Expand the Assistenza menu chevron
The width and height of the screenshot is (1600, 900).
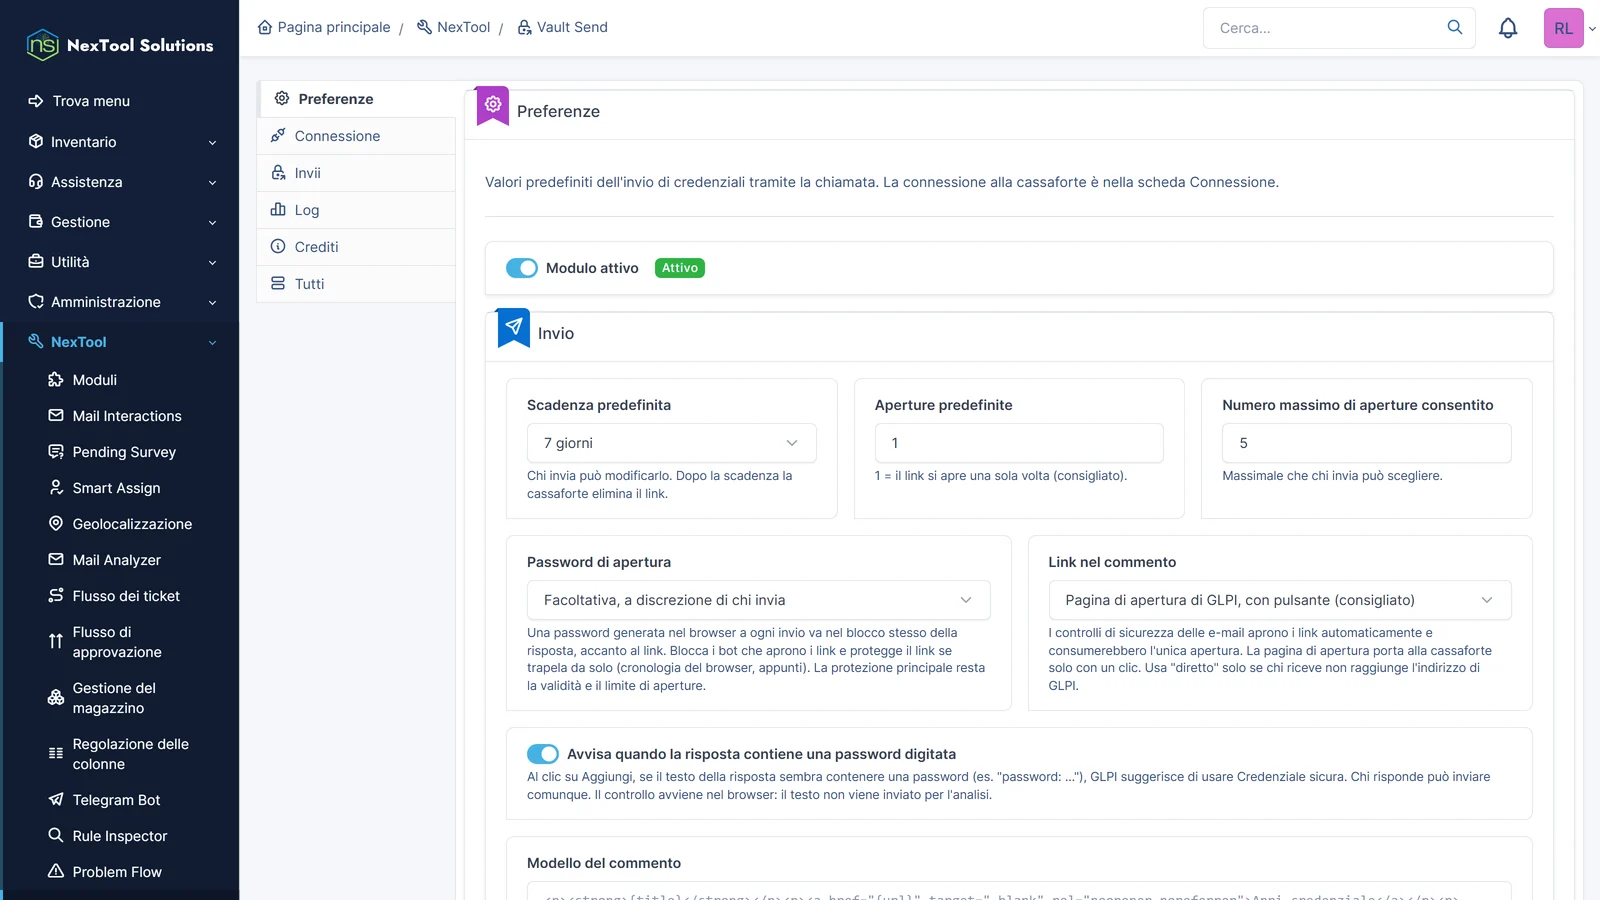pyautogui.click(x=212, y=183)
